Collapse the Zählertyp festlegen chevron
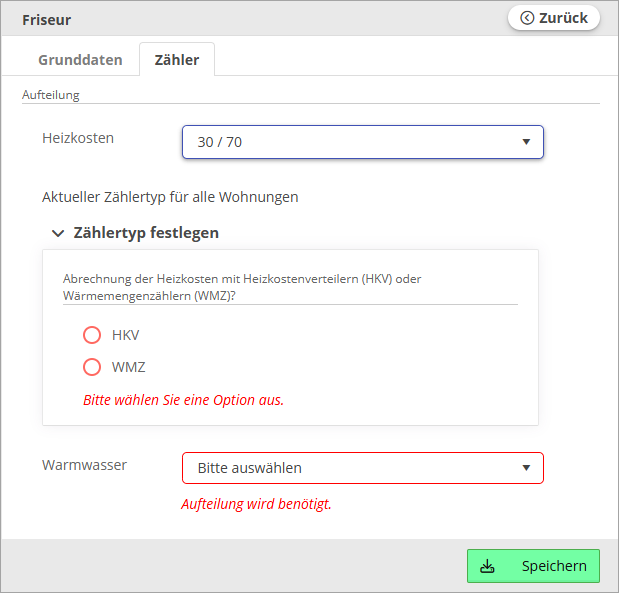Screen dimensions: 619x593 [58, 233]
